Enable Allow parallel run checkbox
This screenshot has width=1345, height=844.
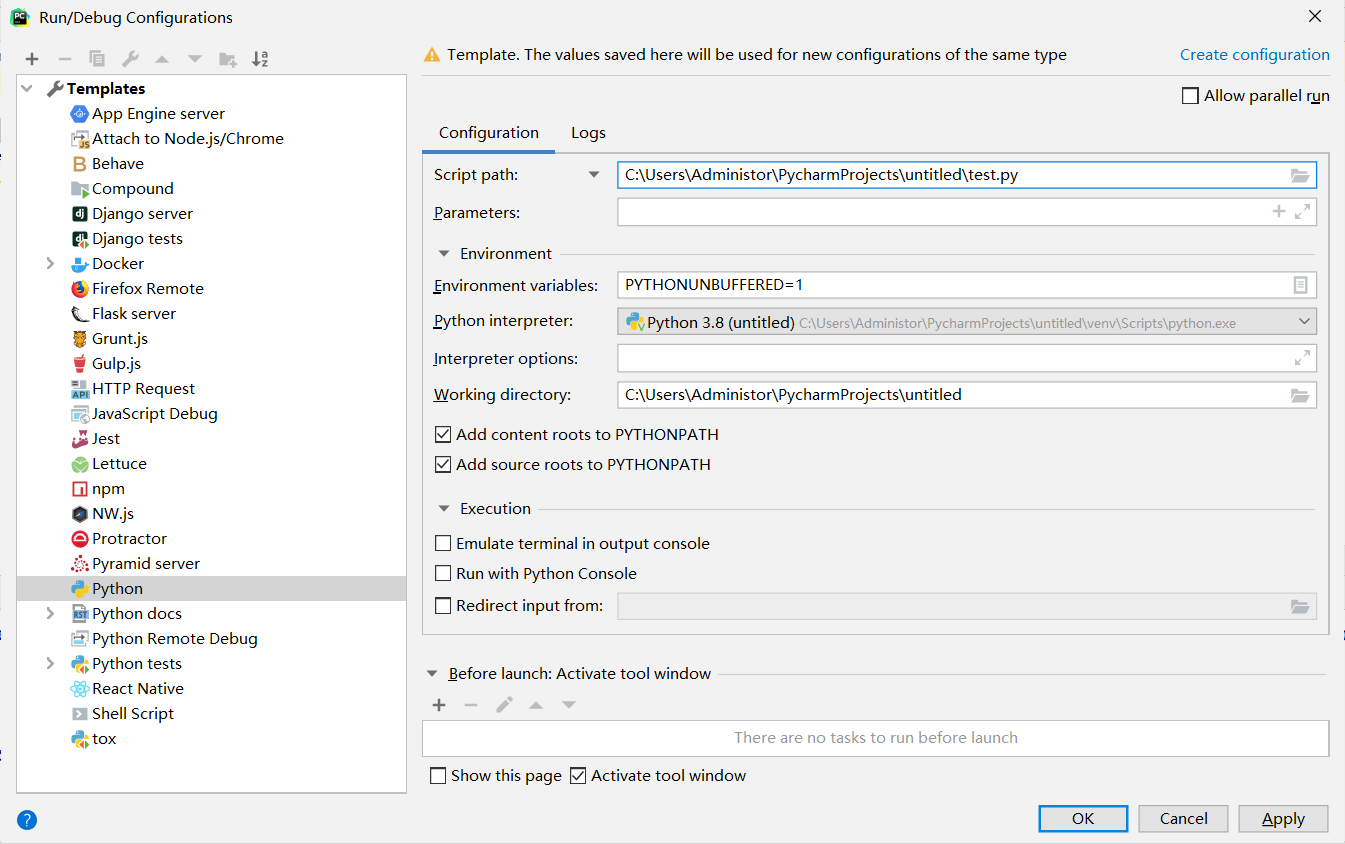(x=1190, y=96)
